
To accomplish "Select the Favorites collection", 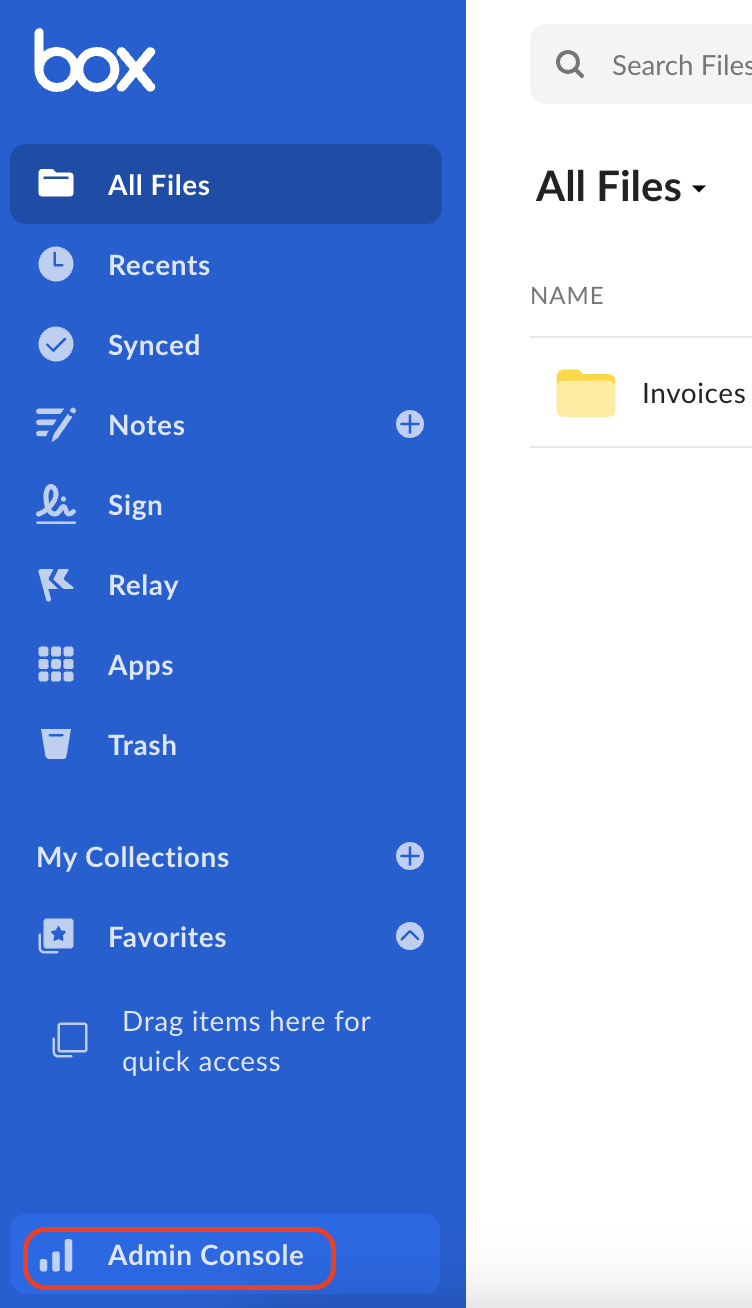I will click(x=167, y=937).
